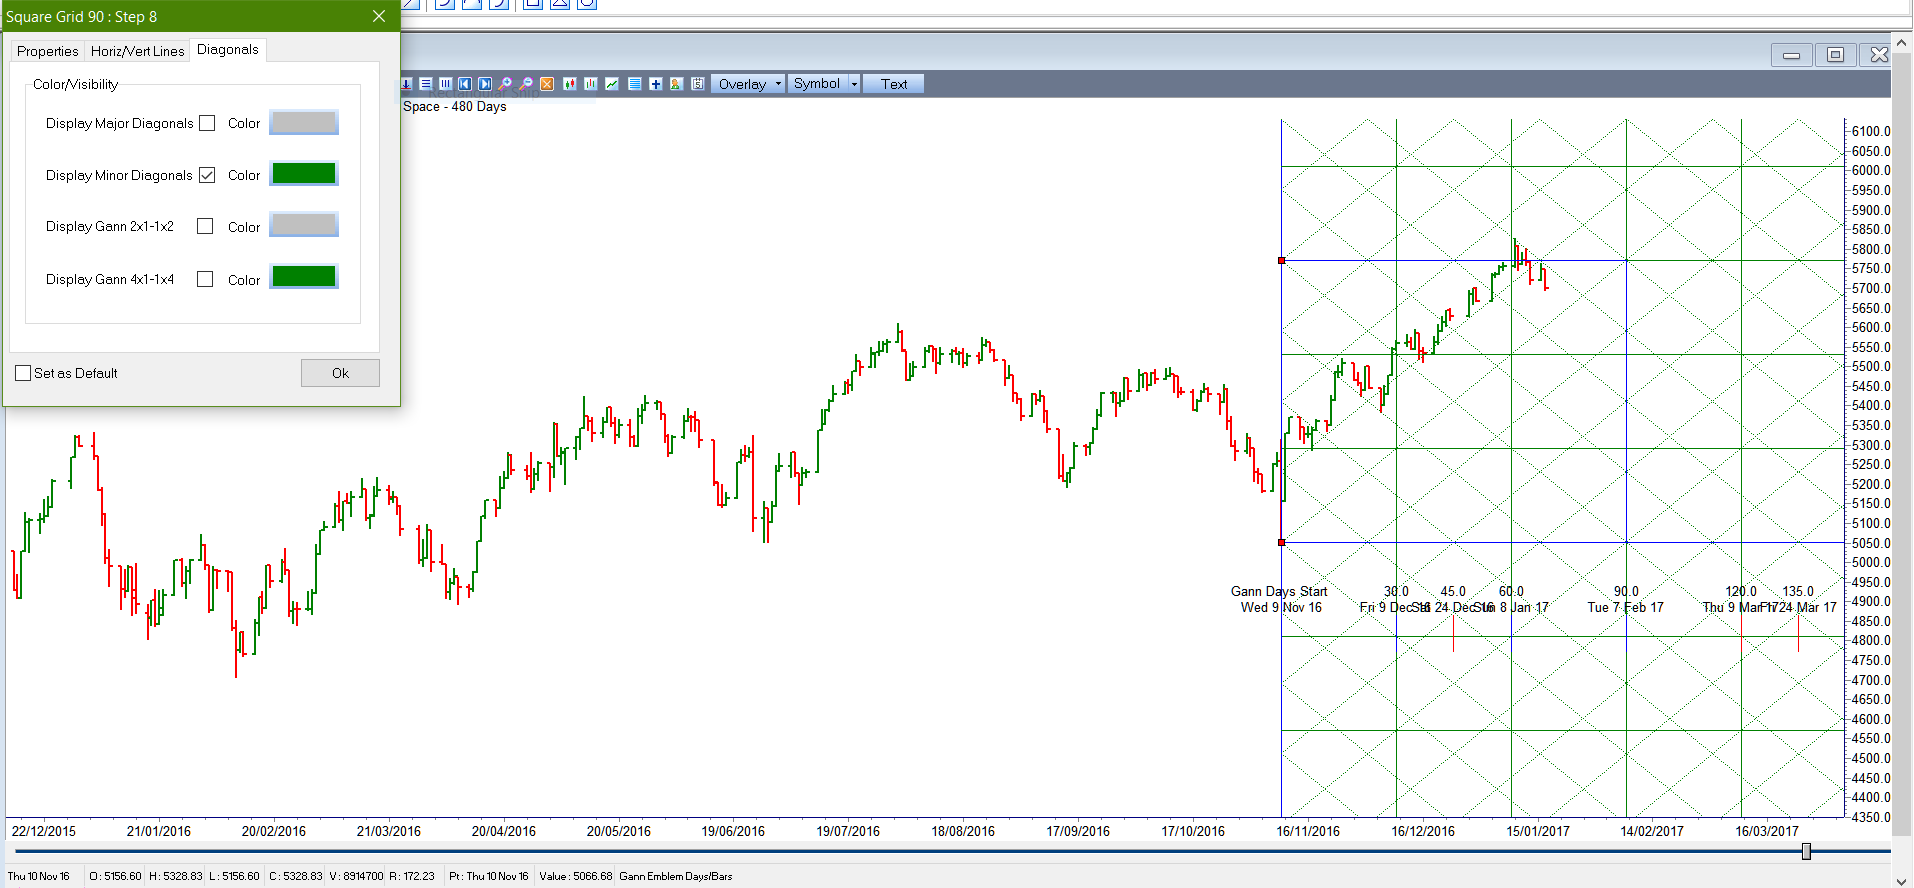Expand the Symbol dropdown arrow
This screenshot has width=1914, height=888.
click(854, 84)
